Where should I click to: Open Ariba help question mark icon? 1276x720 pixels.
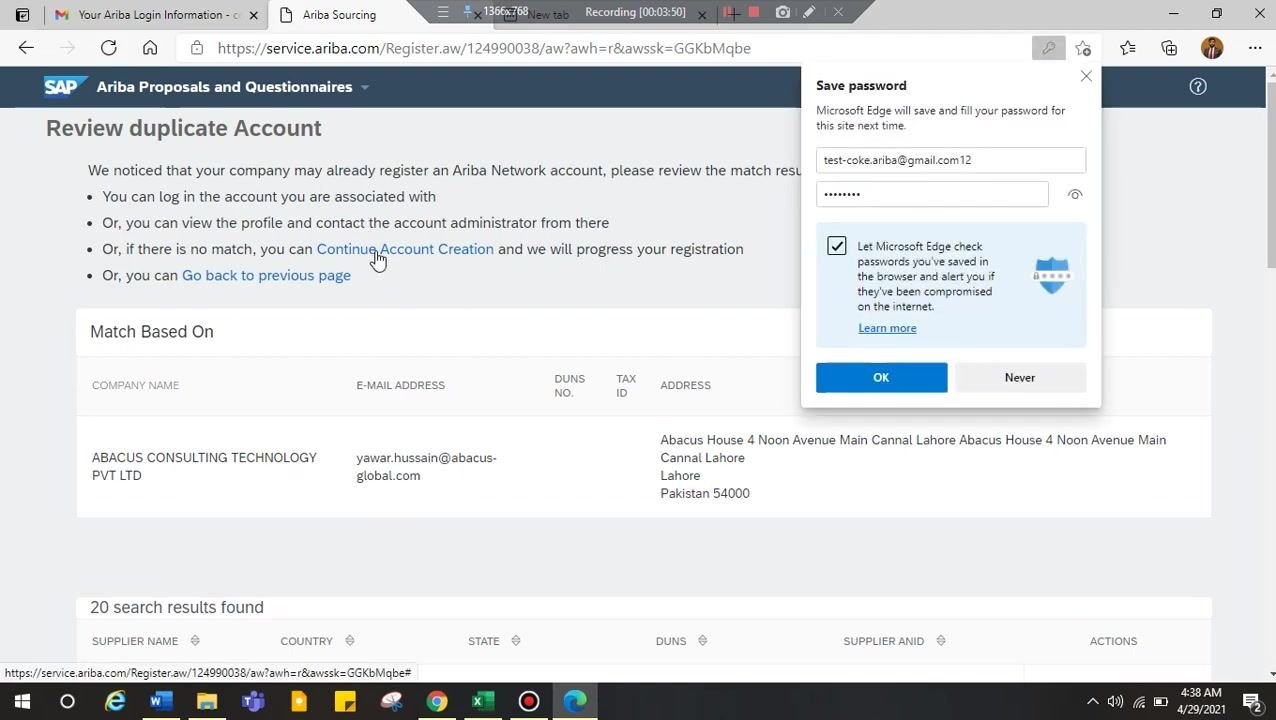[x=1198, y=87]
